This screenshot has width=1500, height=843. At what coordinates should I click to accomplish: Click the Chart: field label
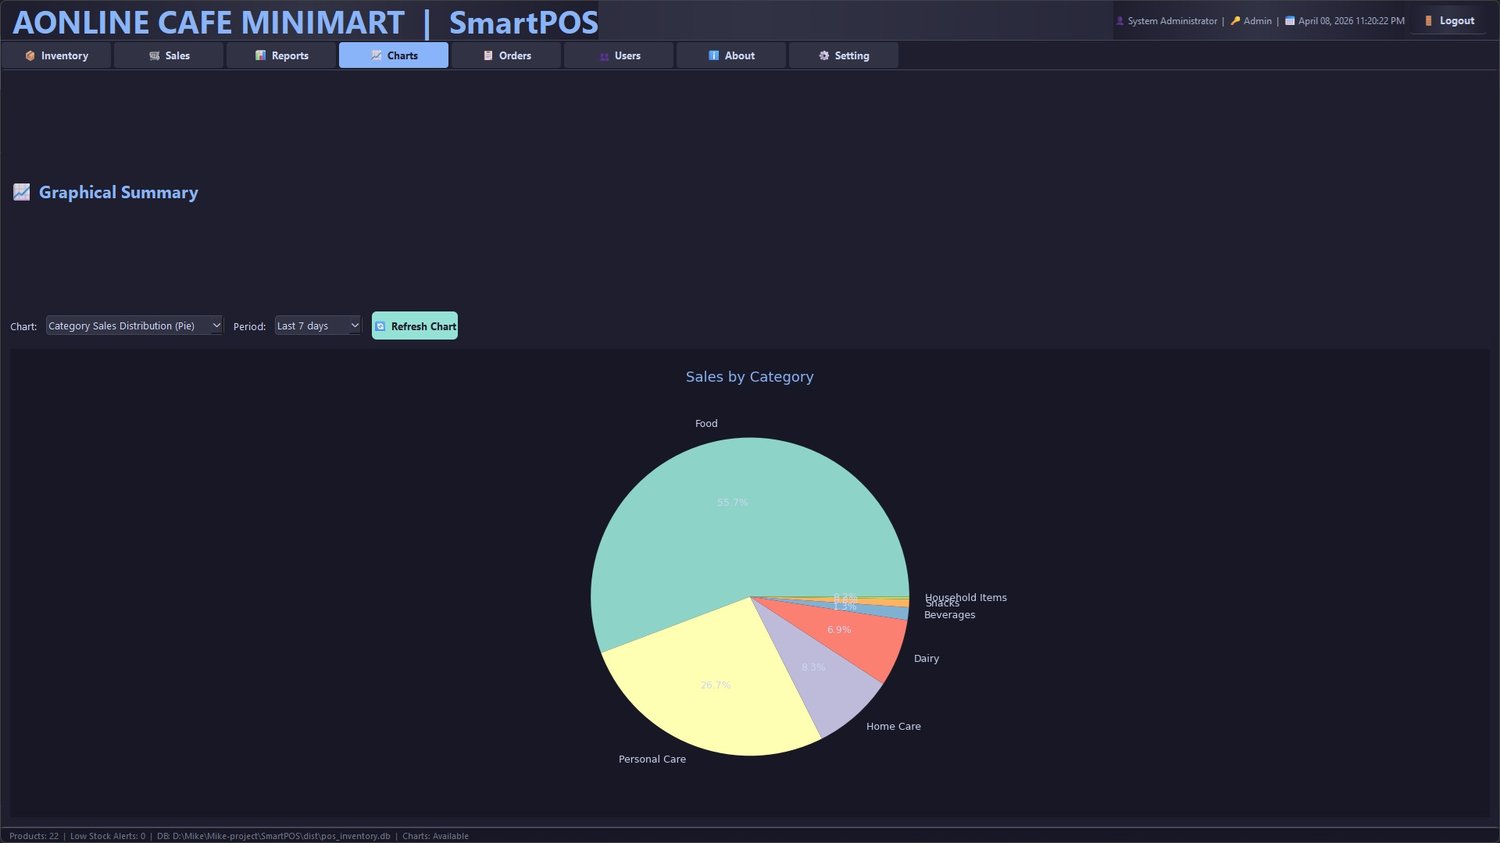pos(24,327)
